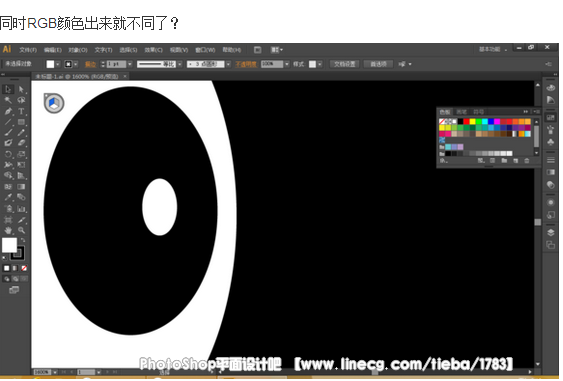This screenshot has height=381, width=563.
Task: Open variable width profile dropdown
Action: (180, 64)
